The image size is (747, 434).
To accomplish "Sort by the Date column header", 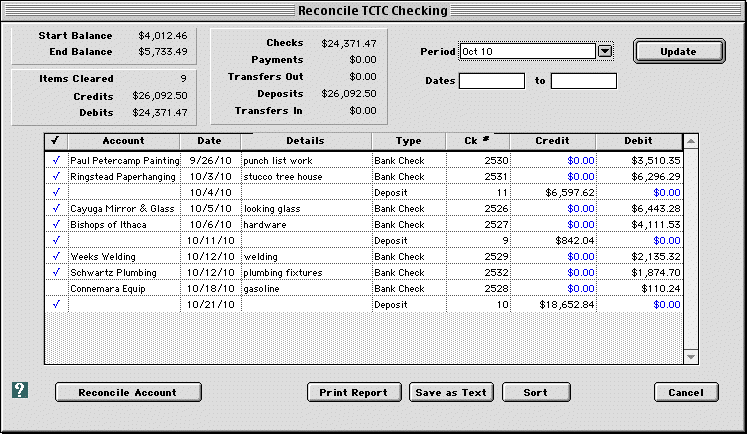I will [x=209, y=141].
